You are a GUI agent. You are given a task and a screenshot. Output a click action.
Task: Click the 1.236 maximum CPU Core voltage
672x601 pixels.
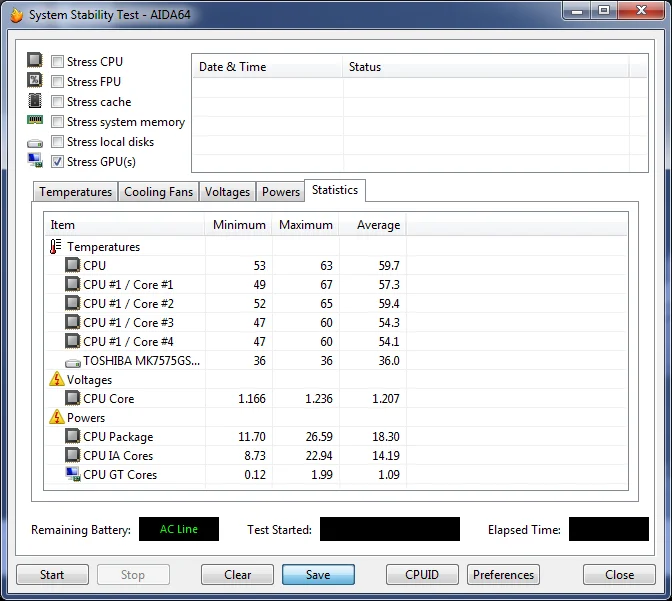(318, 399)
